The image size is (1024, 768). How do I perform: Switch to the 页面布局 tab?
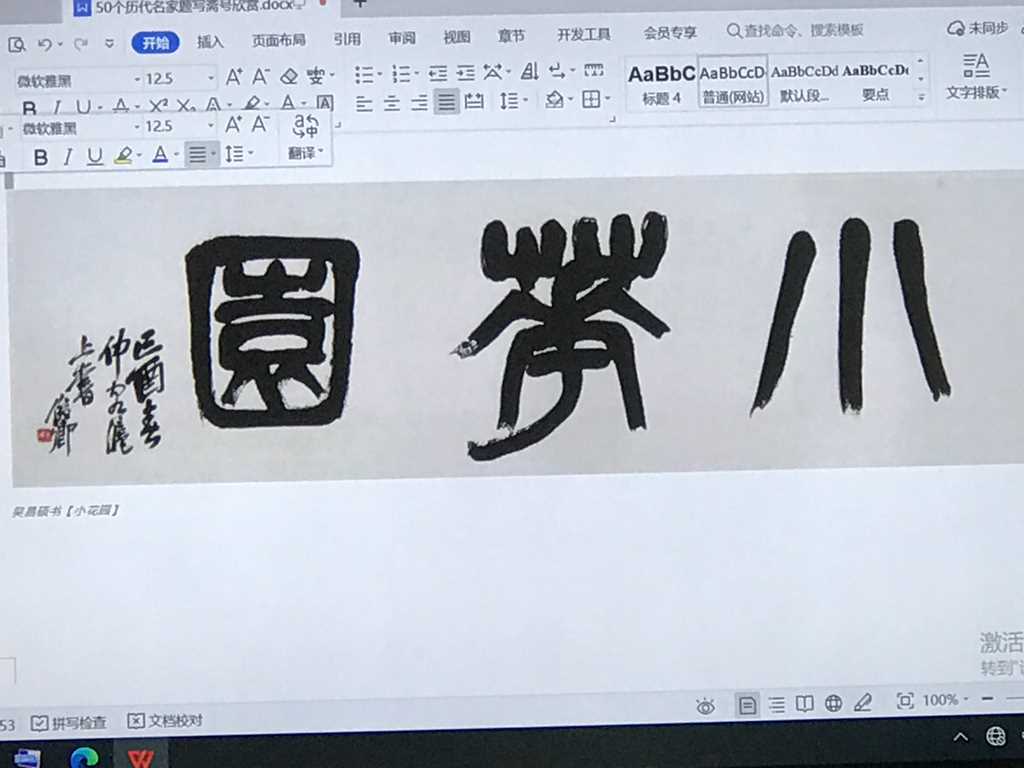click(278, 41)
